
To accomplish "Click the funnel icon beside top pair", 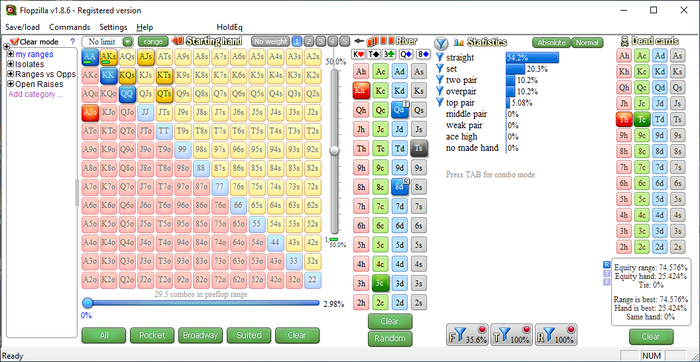I will coord(440,103).
